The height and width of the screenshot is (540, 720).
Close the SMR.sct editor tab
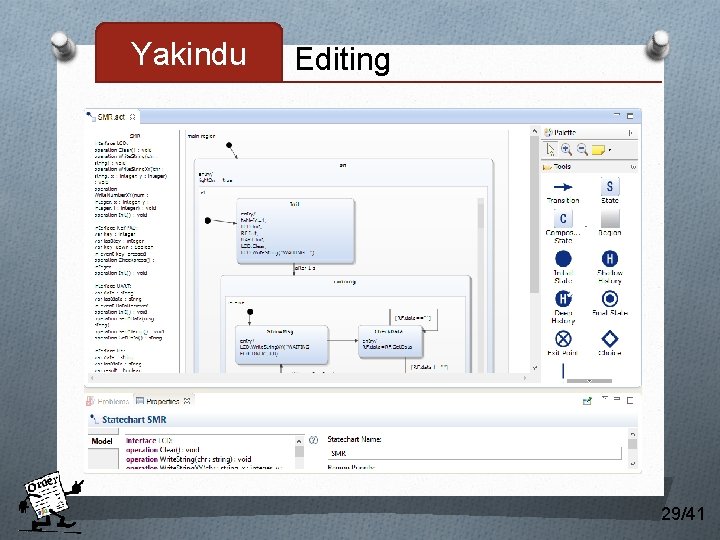click(x=132, y=117)
